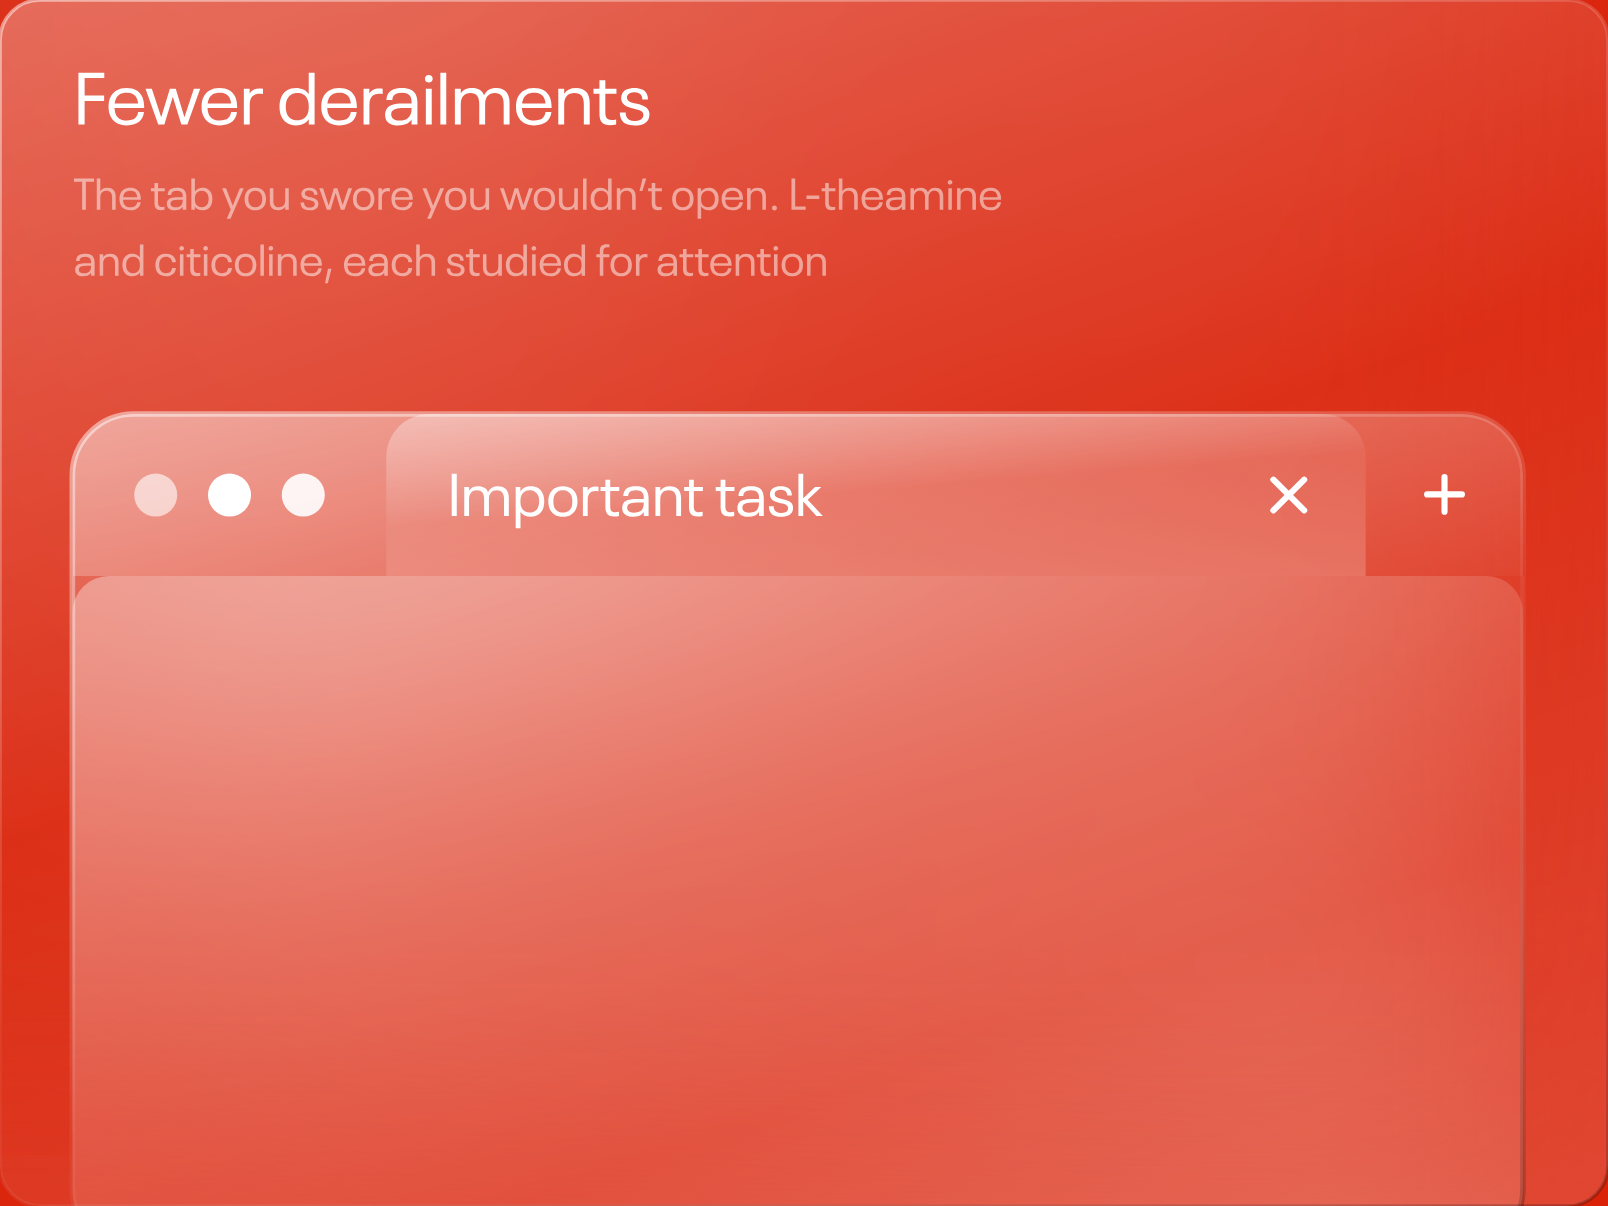
Task: Click the red card background beside the heading
Action: pos(1100,101)
